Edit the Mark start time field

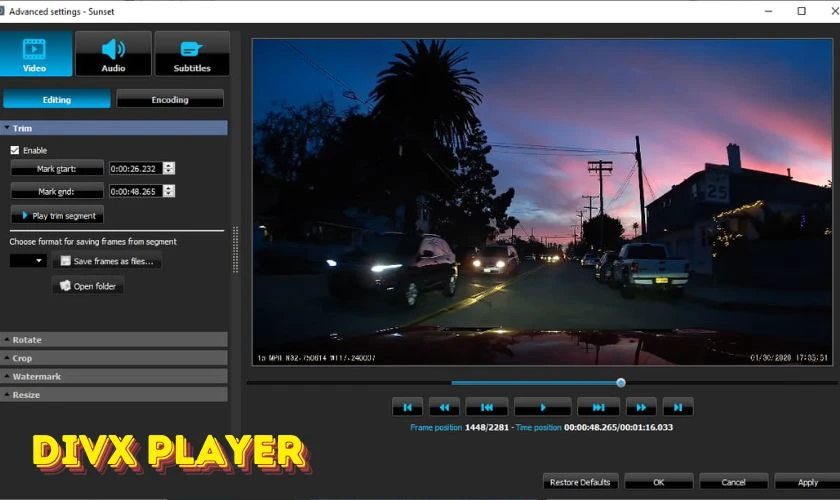click(x=136, y=168)
